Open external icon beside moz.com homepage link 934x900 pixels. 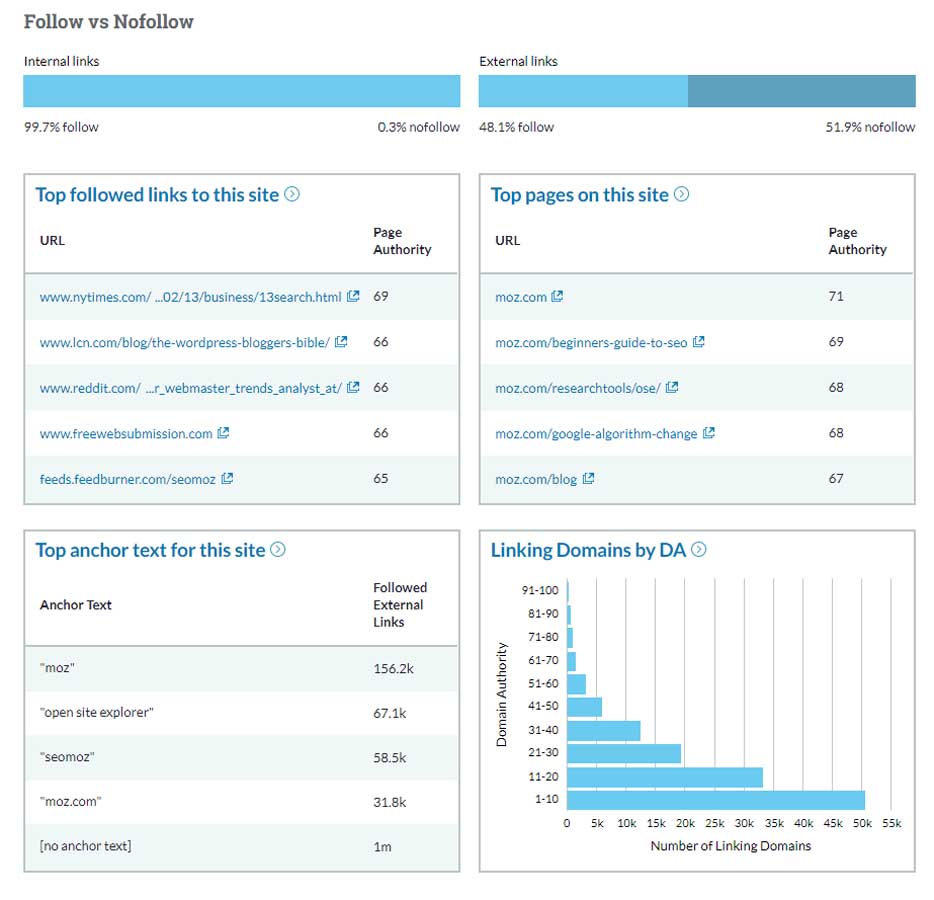coord(557,296)
